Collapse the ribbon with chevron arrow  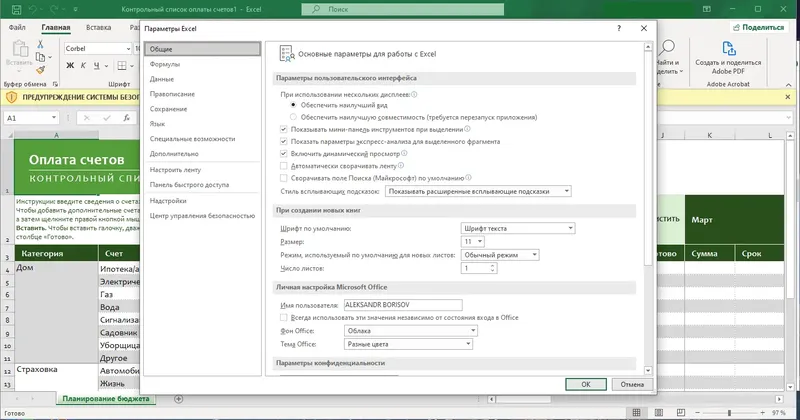click(788, 85)
